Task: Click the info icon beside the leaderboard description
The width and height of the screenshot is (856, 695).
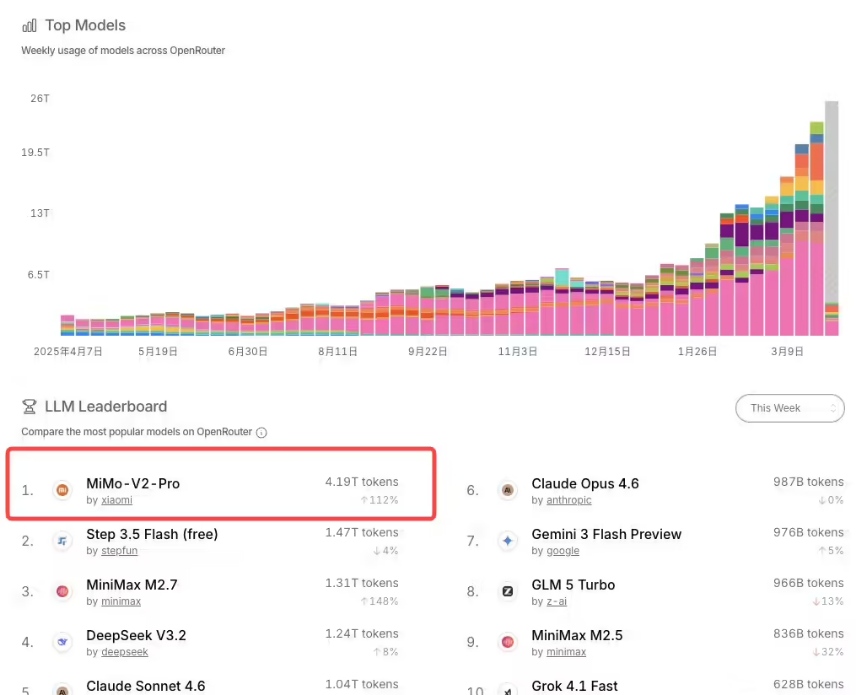Action: (x=261, y=432)
